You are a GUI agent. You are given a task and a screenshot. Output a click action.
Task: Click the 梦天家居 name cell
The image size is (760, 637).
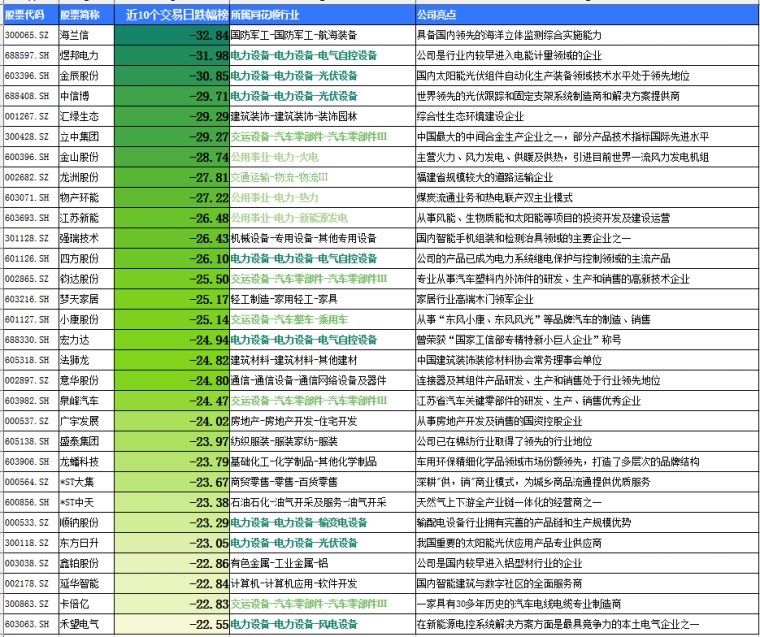[x=86, y=300]
